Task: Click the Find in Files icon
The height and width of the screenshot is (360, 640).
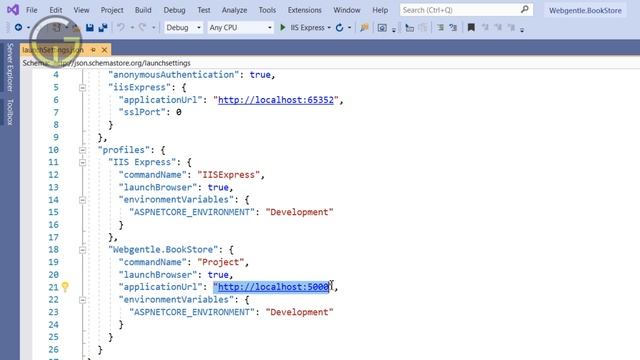Action: [x=364, y=27]
